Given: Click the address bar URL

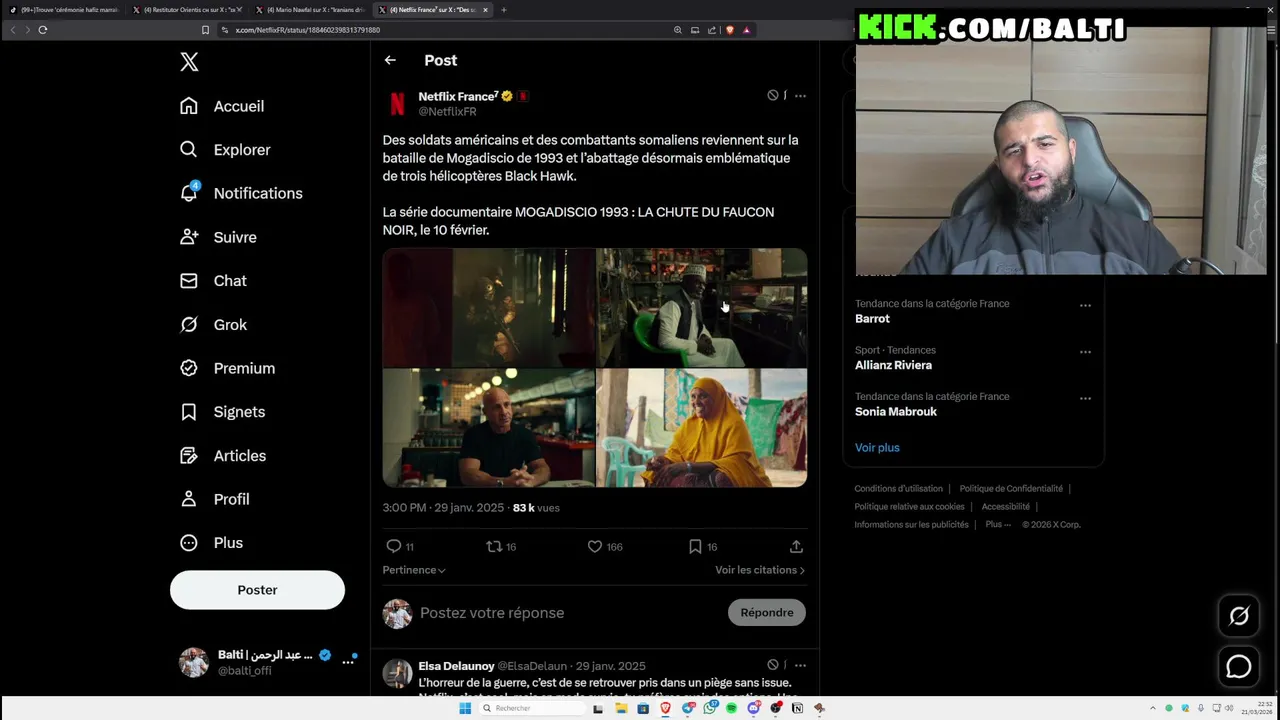Looking at the screenshot, I should coord(307,30).
